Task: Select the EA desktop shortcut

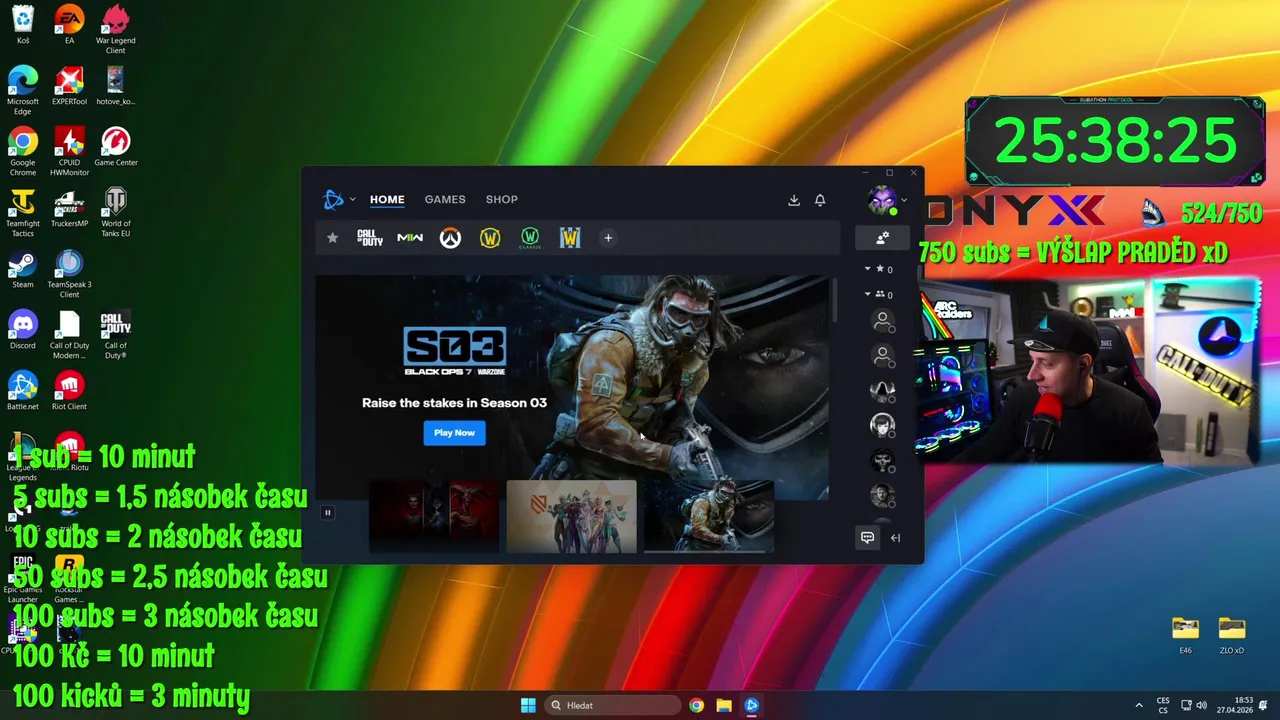Action: pos(69,25)
